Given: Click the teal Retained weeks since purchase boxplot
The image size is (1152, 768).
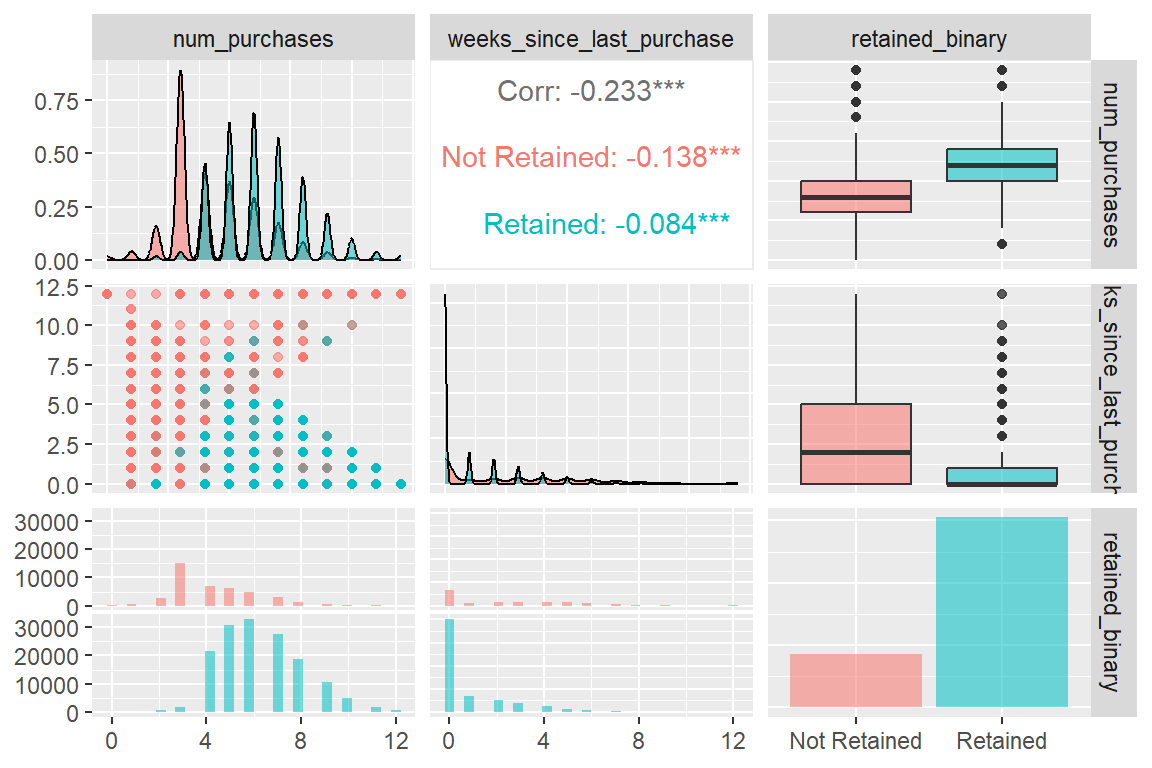Looking at the screenshot, I should point(1002,476).
